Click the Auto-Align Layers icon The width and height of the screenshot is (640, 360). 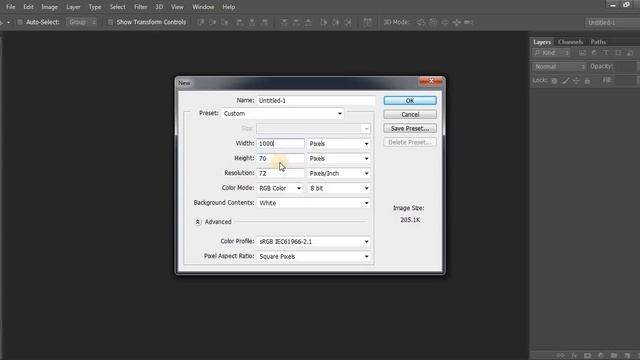pyautogui.click(x=367, y=22)
